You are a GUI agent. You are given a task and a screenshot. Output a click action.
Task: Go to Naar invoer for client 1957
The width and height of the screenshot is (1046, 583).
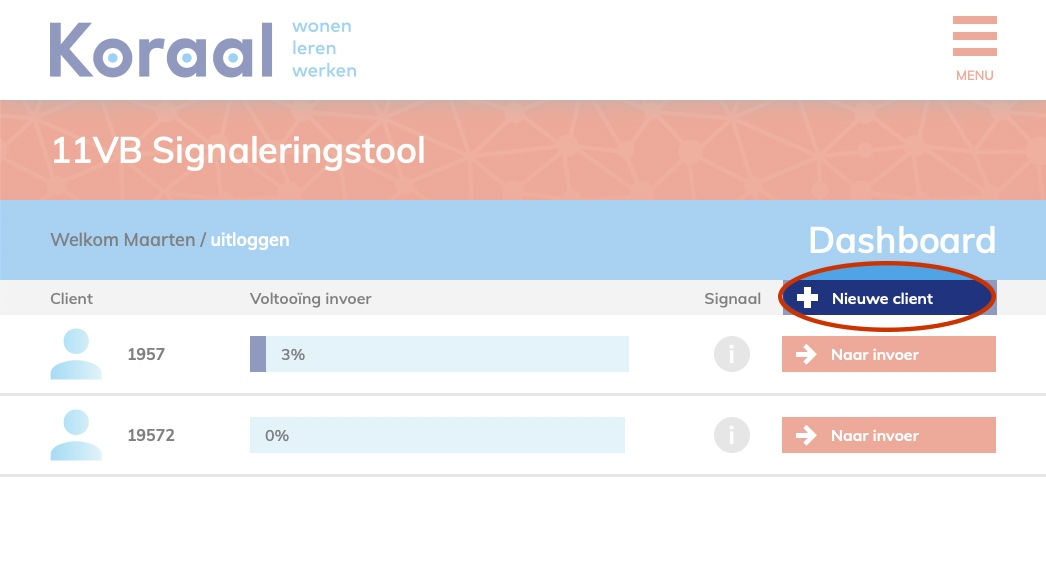(x=888, y=354)
